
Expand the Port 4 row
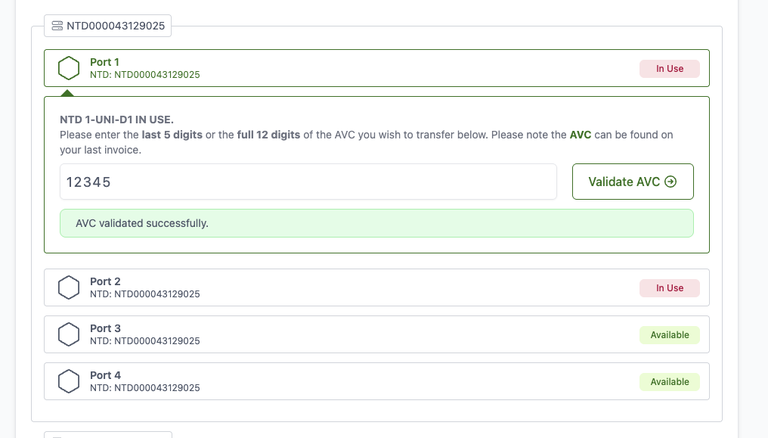377,381
